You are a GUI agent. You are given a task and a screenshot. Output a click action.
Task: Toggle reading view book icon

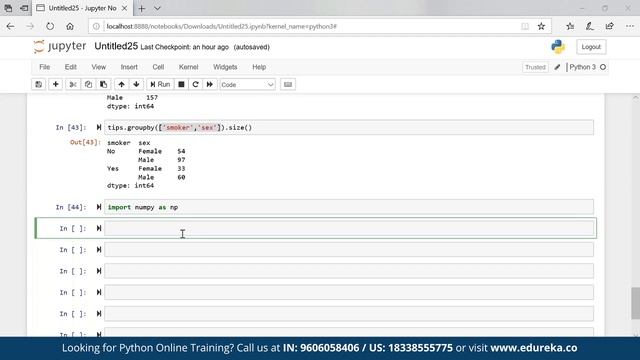click(525, 27)
